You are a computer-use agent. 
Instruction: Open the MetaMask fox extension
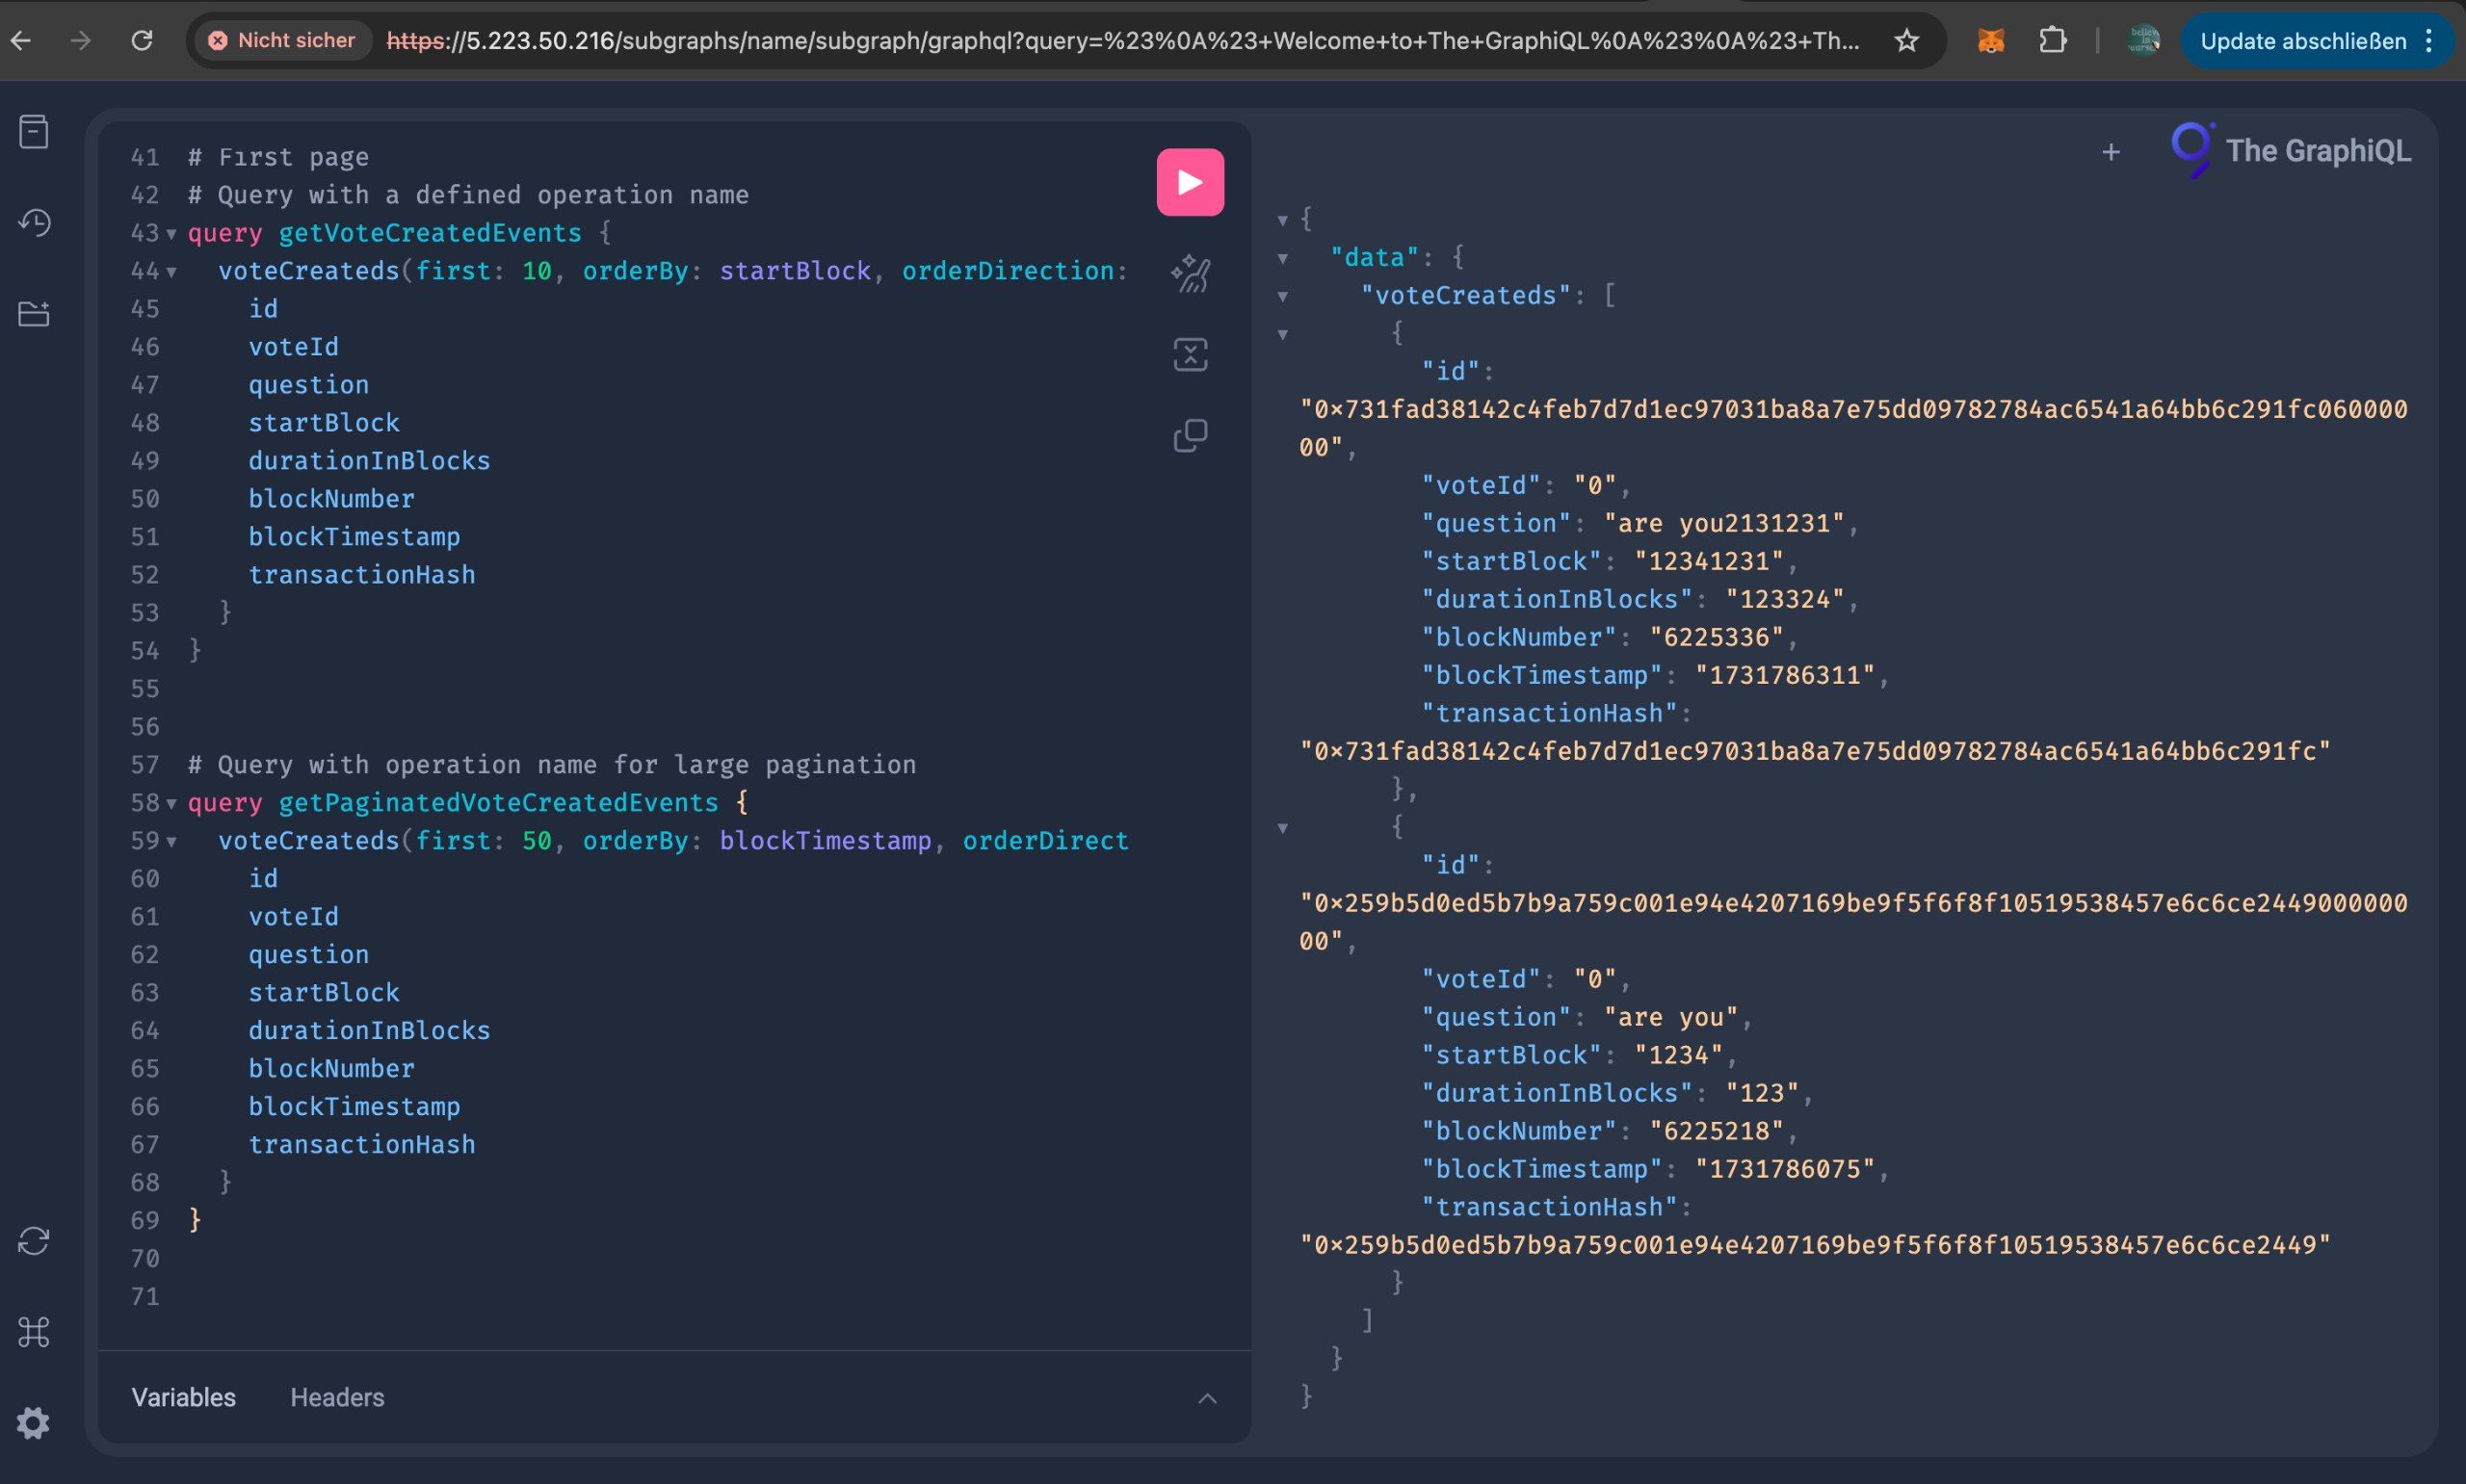pos(1991,41)
